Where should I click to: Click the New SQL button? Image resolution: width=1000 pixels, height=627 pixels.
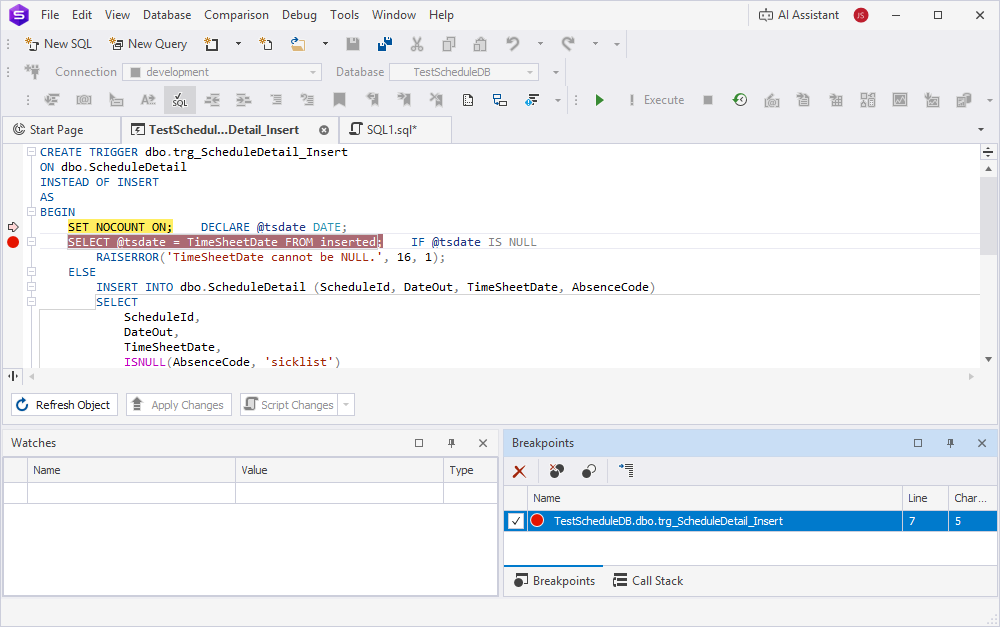pos(58,44)
